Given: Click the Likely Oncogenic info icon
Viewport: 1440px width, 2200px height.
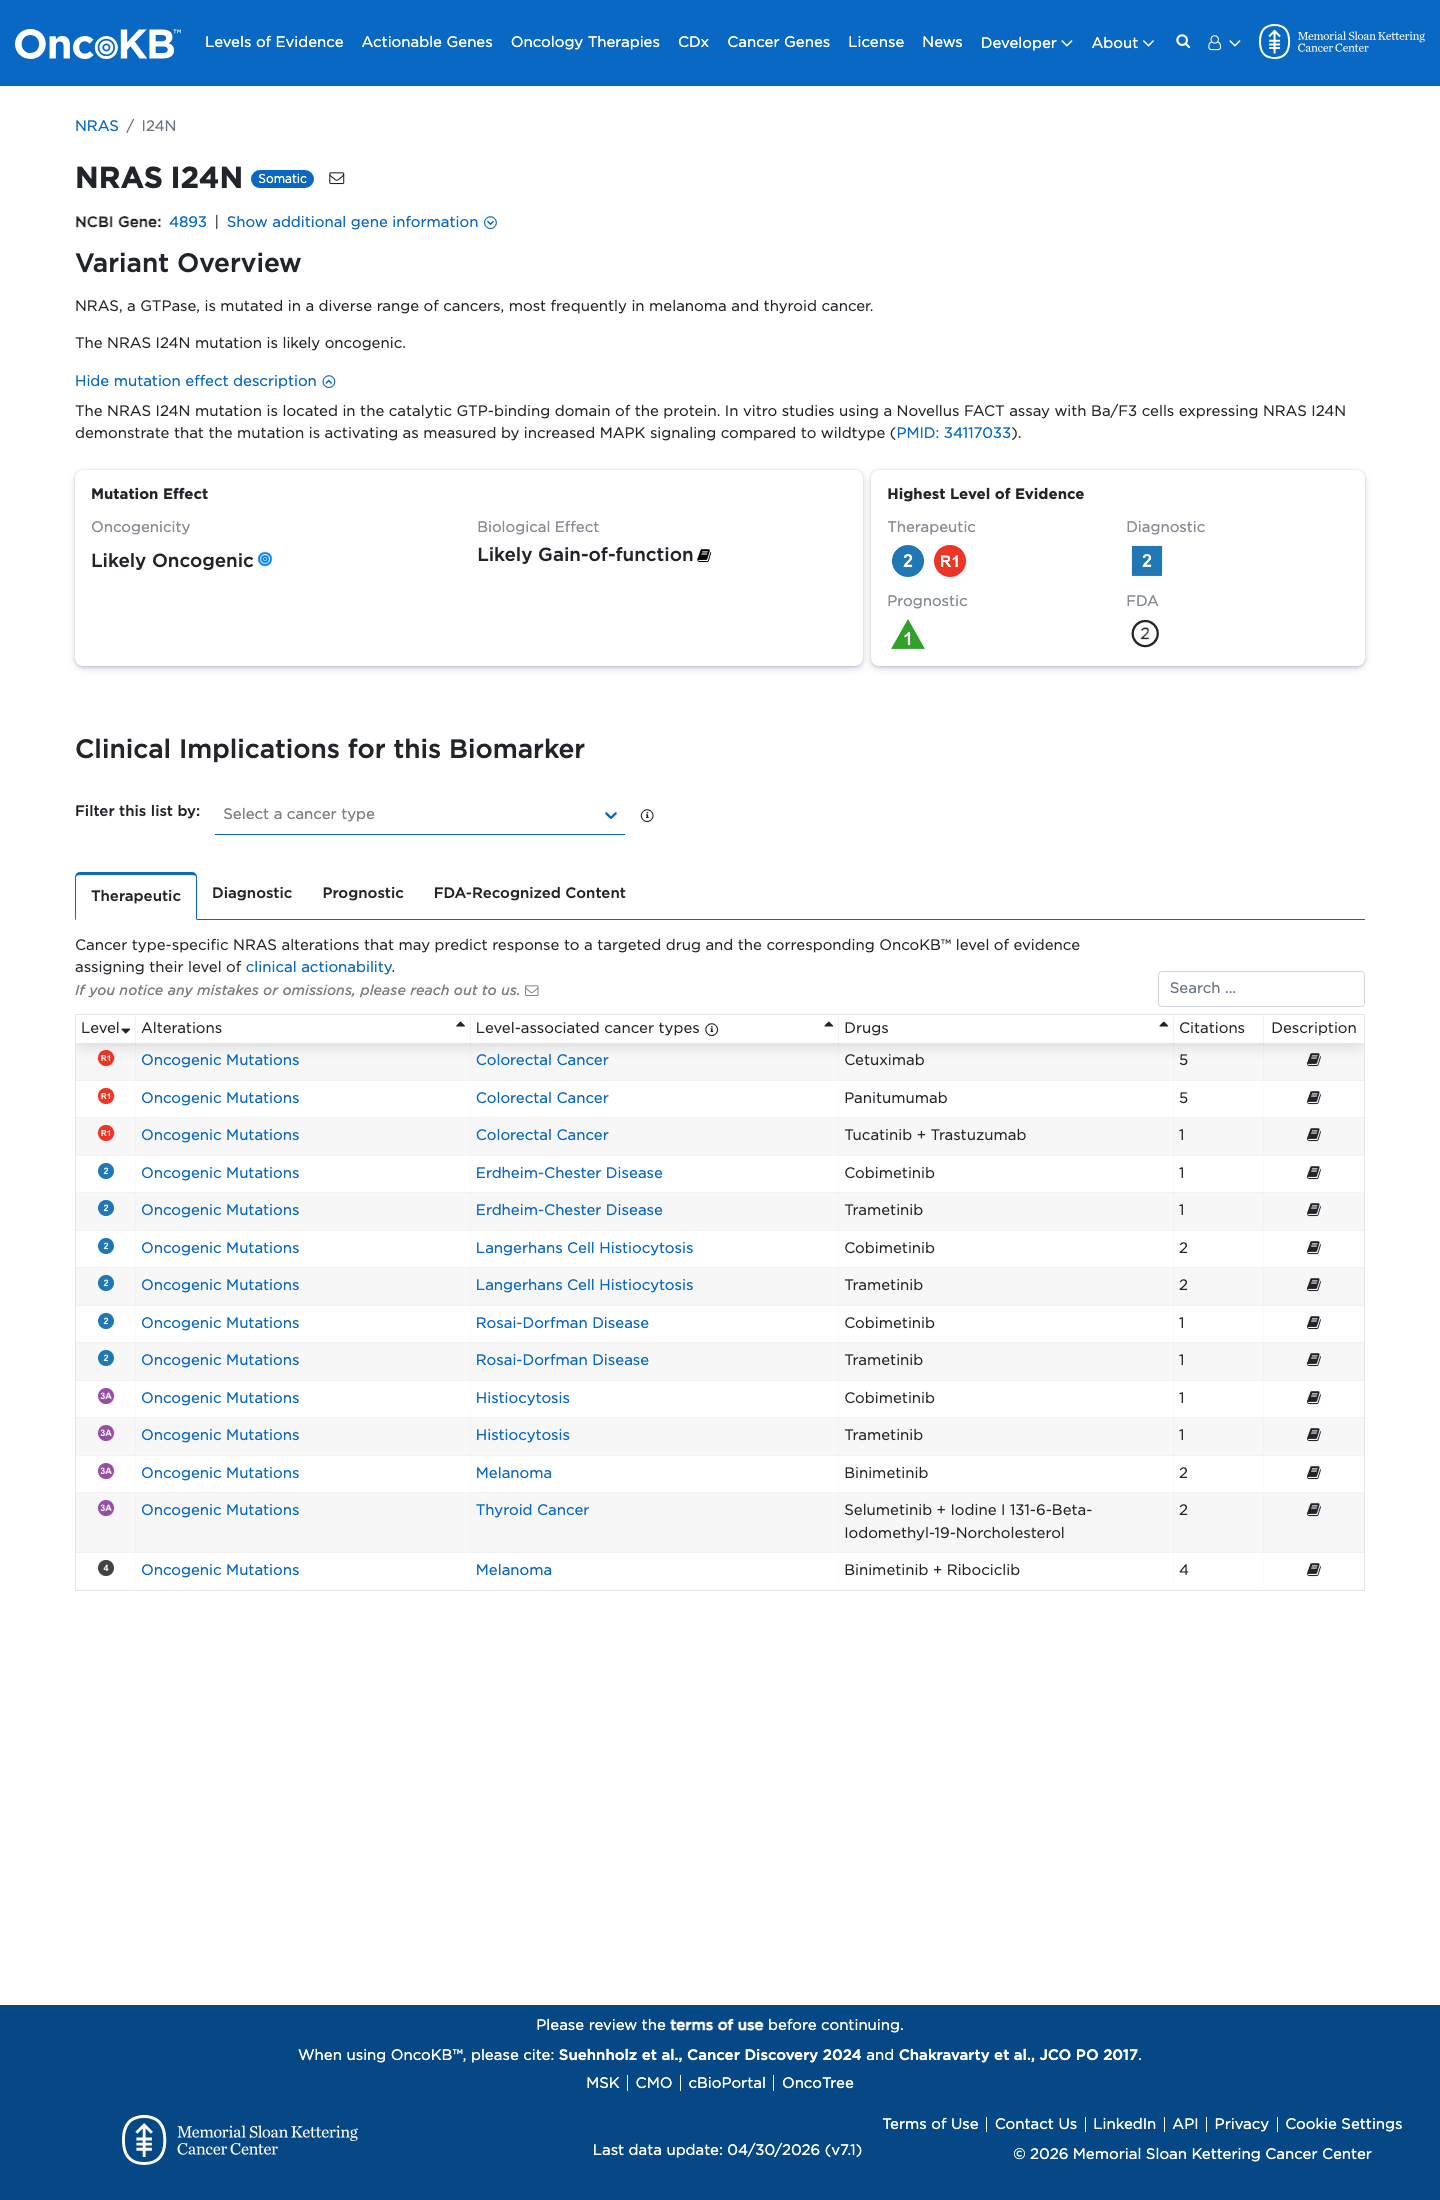Looking at the screenshot, I should click(265, 559).
